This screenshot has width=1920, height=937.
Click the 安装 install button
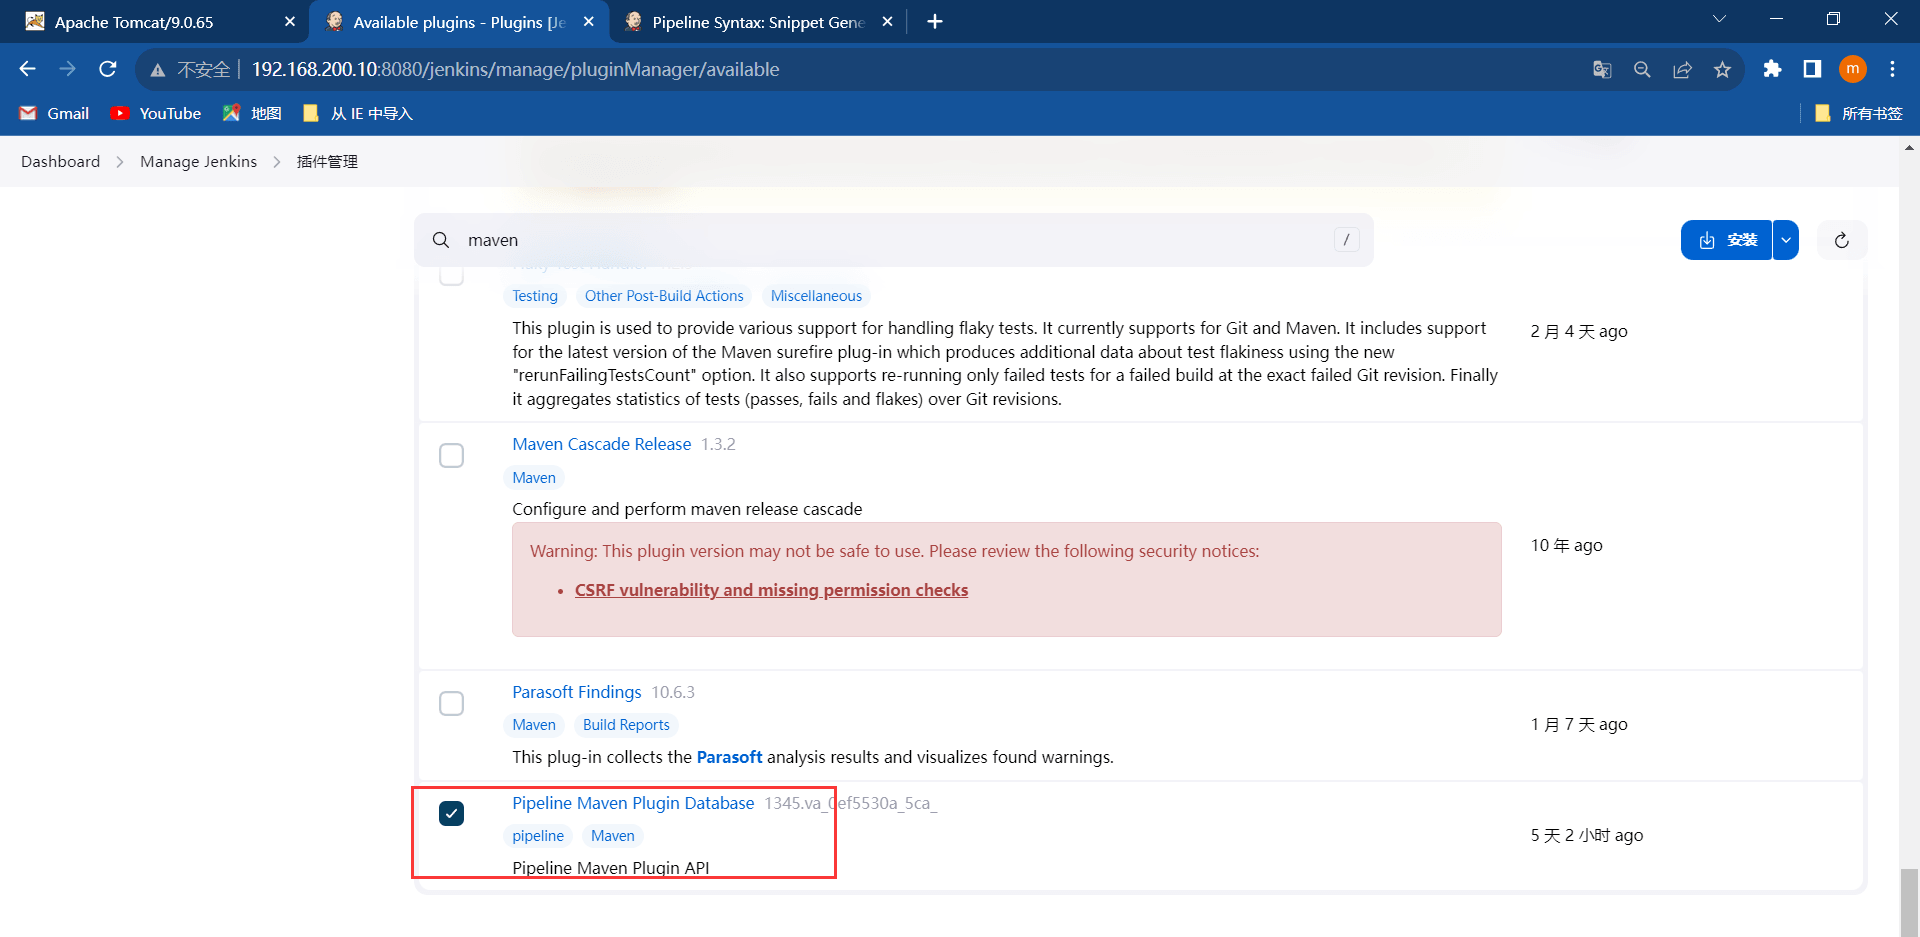[1727, 240]
